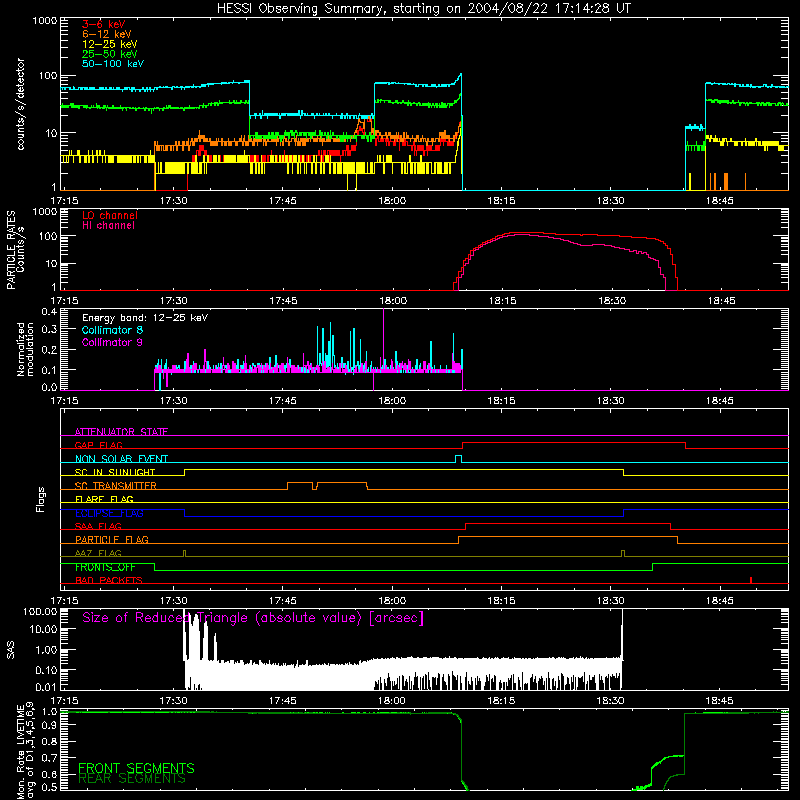Select the yellow '12-25 keV' legend label
This screenshot has width=800, height=800.
[x=110, y=44]
